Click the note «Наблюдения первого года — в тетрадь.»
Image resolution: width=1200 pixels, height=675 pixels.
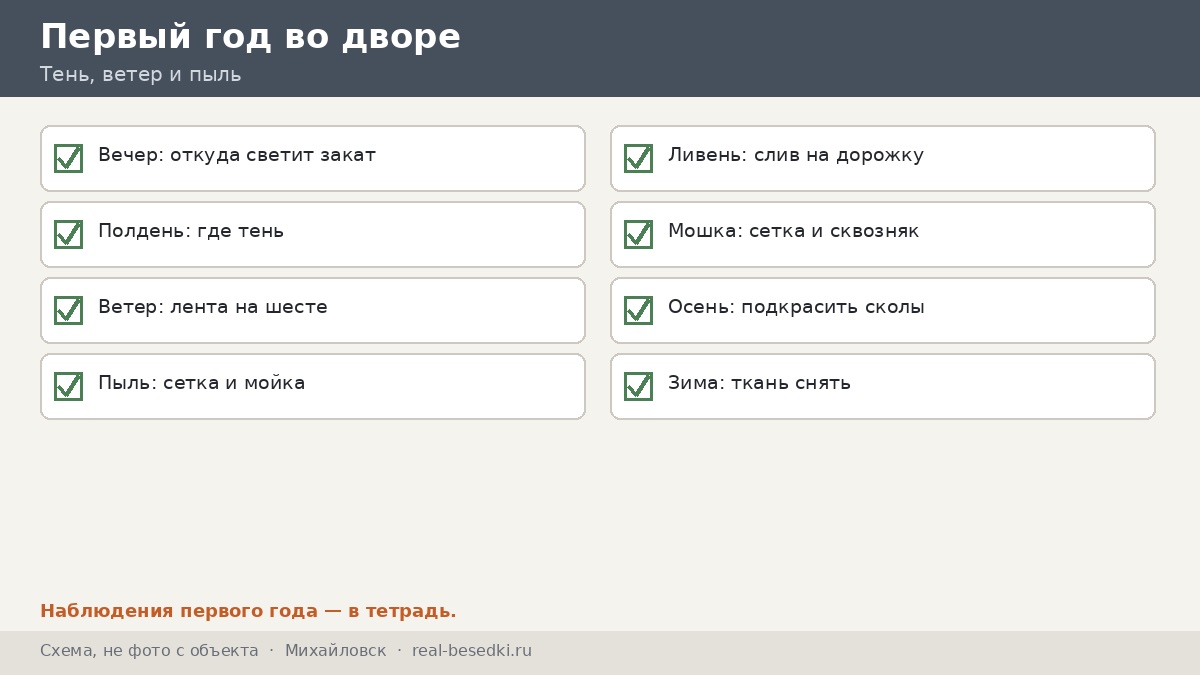click(248, 611)
